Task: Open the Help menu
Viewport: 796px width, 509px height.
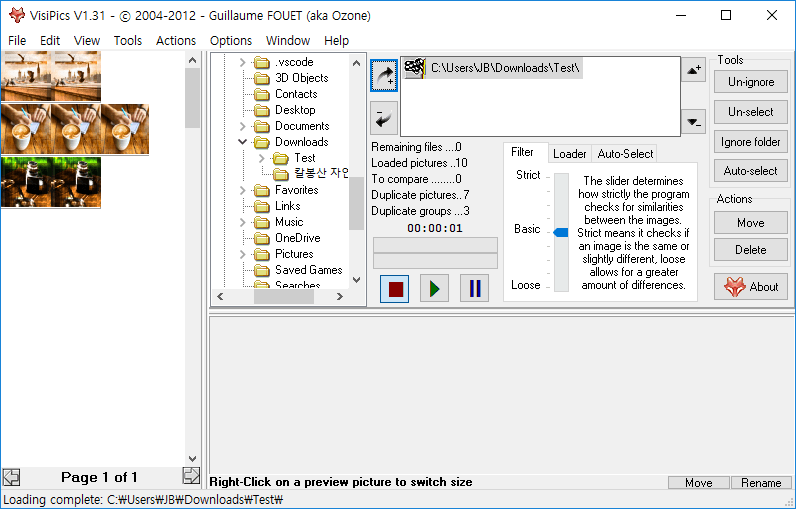Action: 336,41
